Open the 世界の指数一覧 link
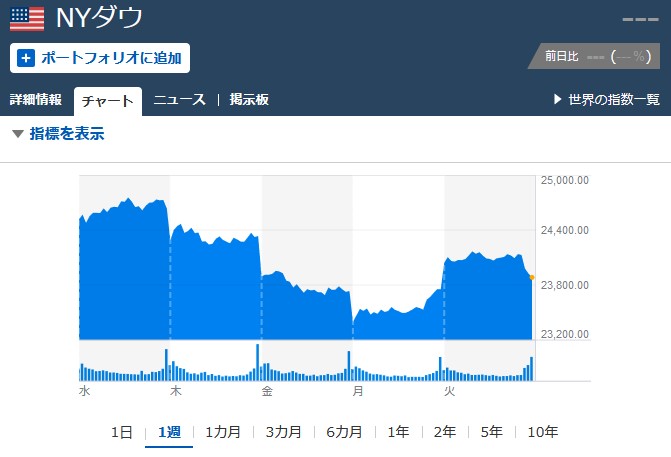Viewport: 671px width, 457px height. (614, 100)
